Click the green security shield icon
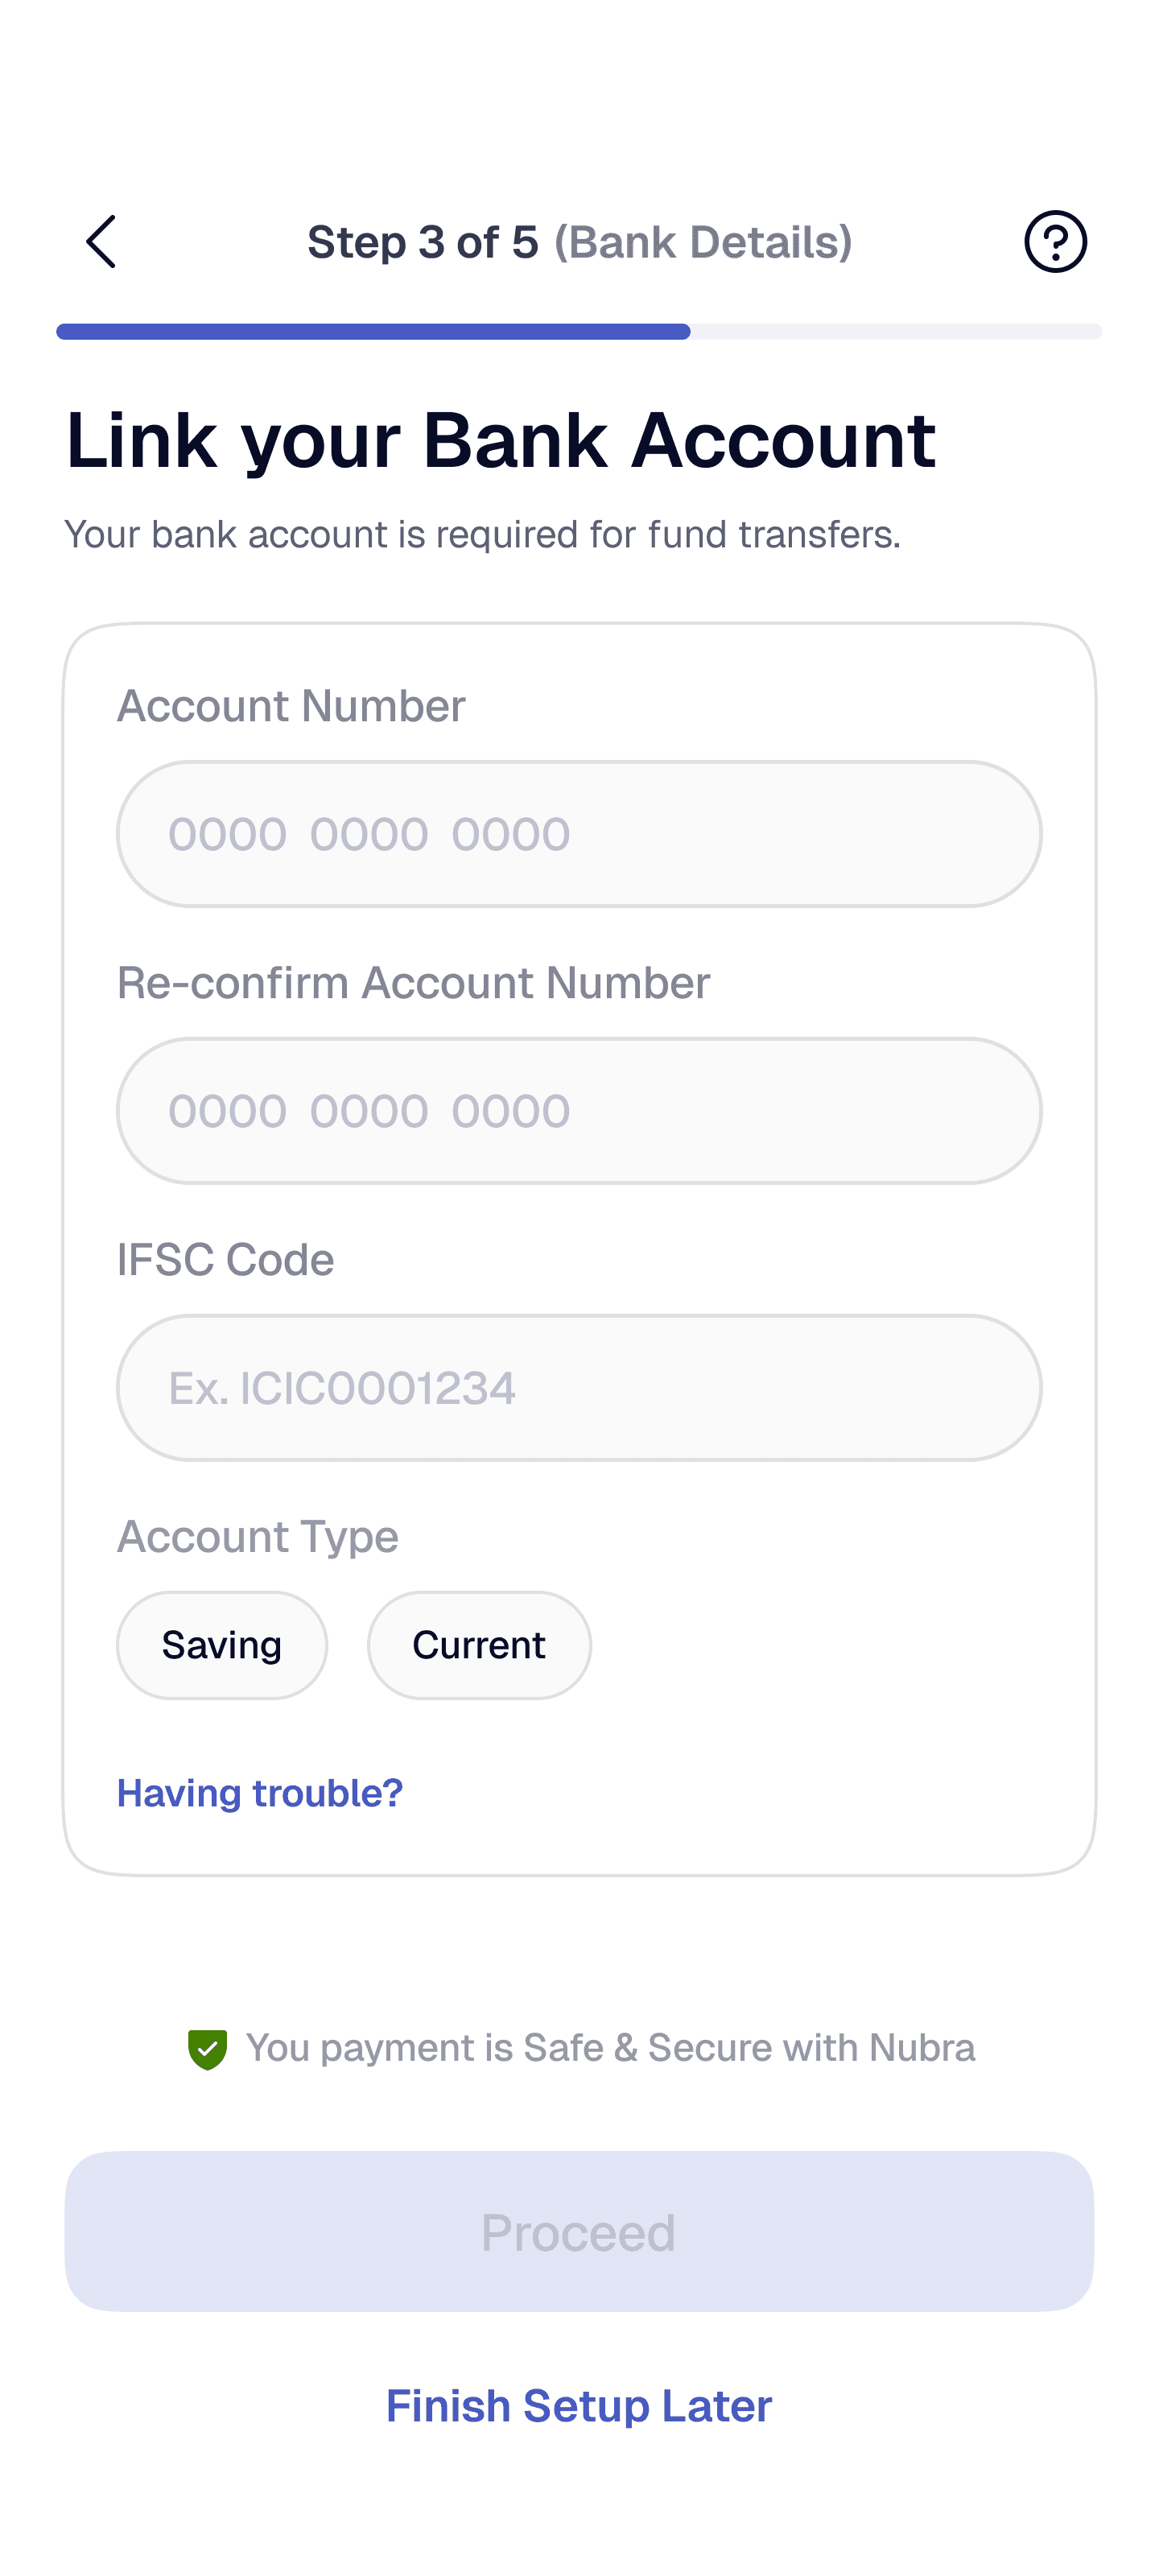This screenshot has width=1159, height=2576. [x=208, y=2049]
